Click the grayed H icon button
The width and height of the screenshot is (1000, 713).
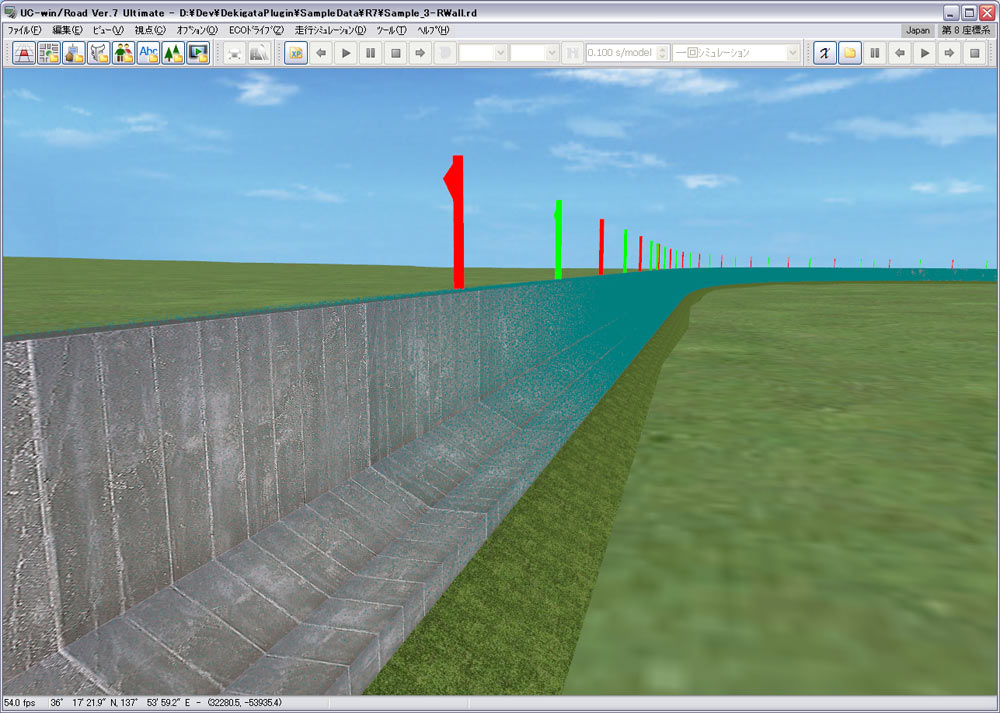click(x=572, y=53)
